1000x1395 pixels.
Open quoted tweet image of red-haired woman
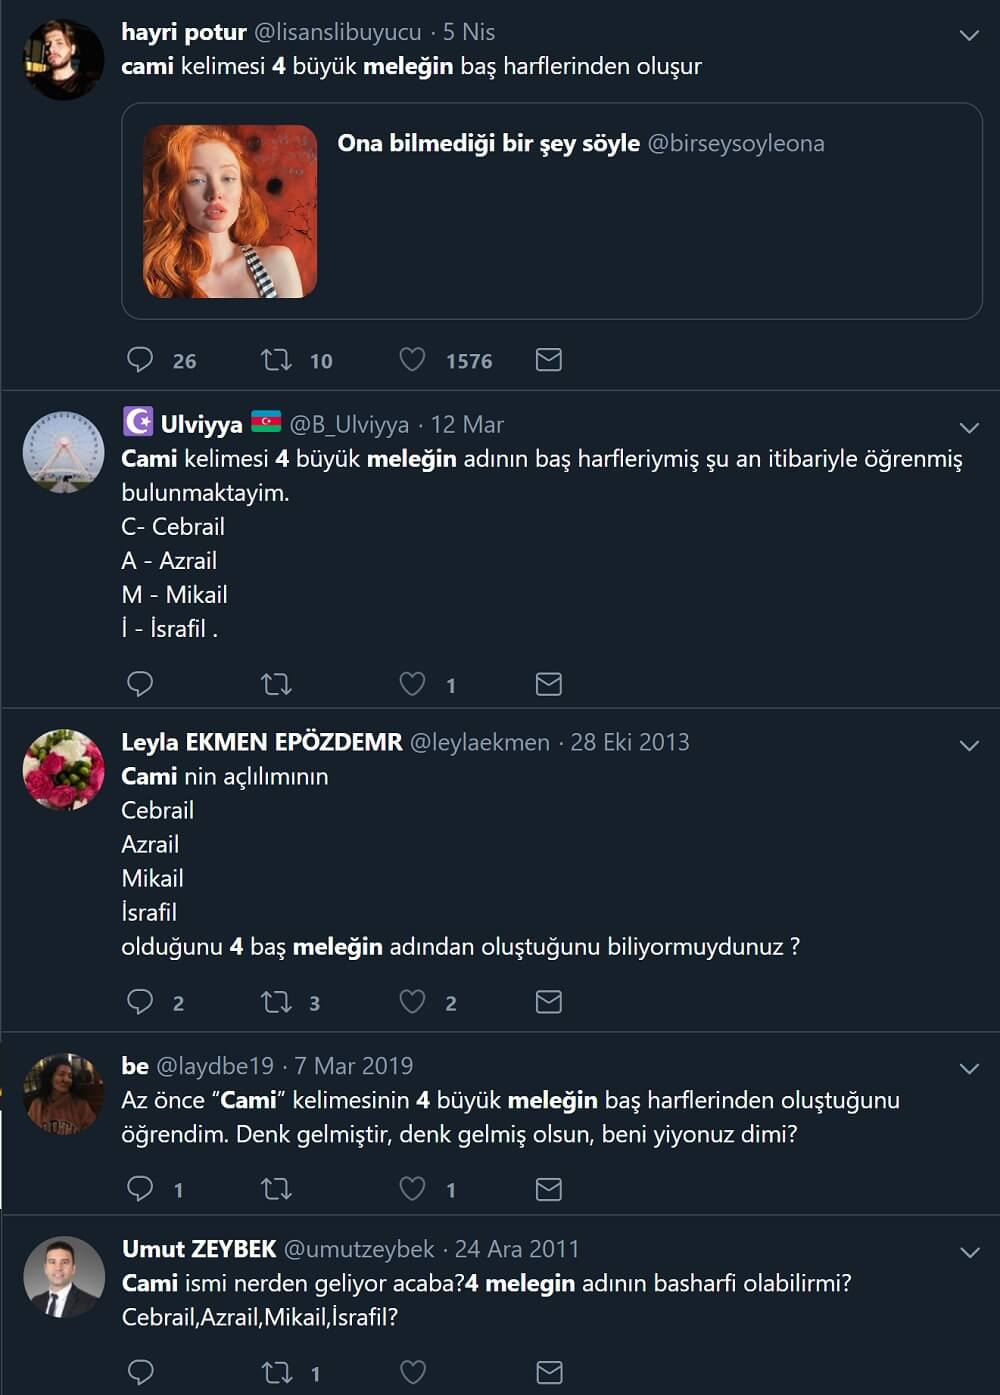pyautogui.click(x=230, y=211)
